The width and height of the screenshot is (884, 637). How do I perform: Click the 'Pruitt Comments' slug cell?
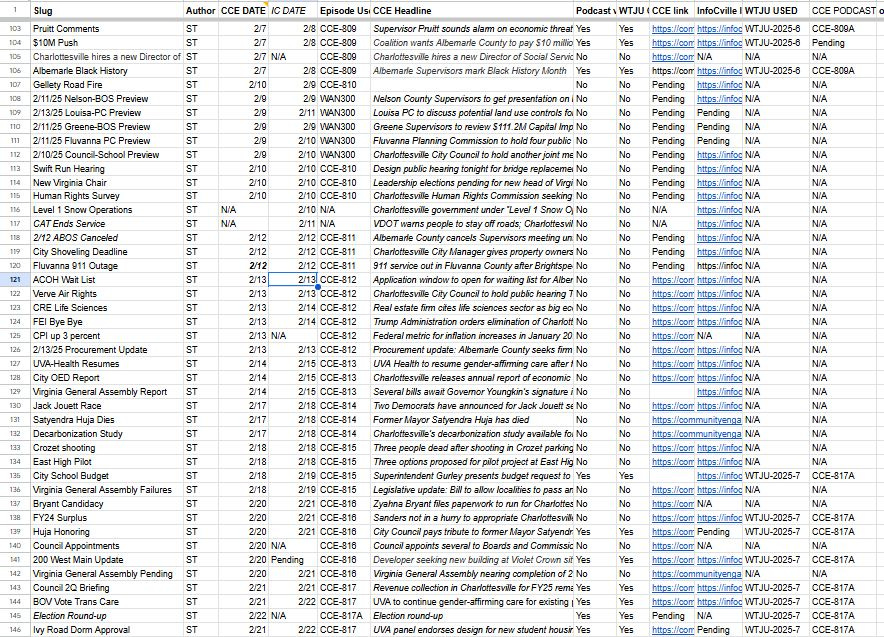coord(107,29)
